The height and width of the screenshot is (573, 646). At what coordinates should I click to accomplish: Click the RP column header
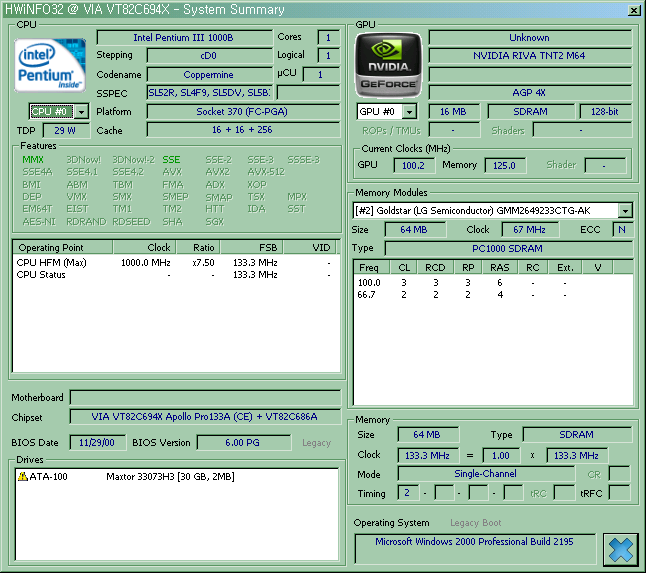click(x=468, y=267)
